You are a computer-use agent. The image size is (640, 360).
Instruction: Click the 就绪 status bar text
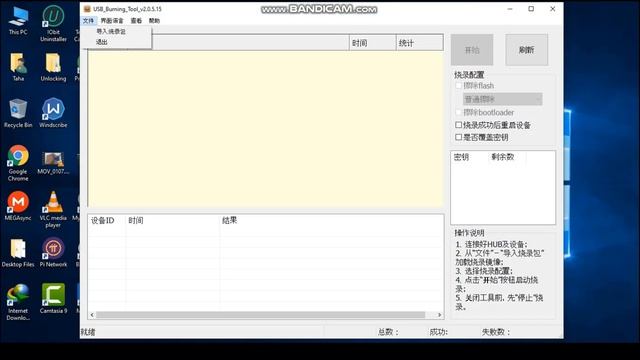pyautogui.click(x=88, y=332)
